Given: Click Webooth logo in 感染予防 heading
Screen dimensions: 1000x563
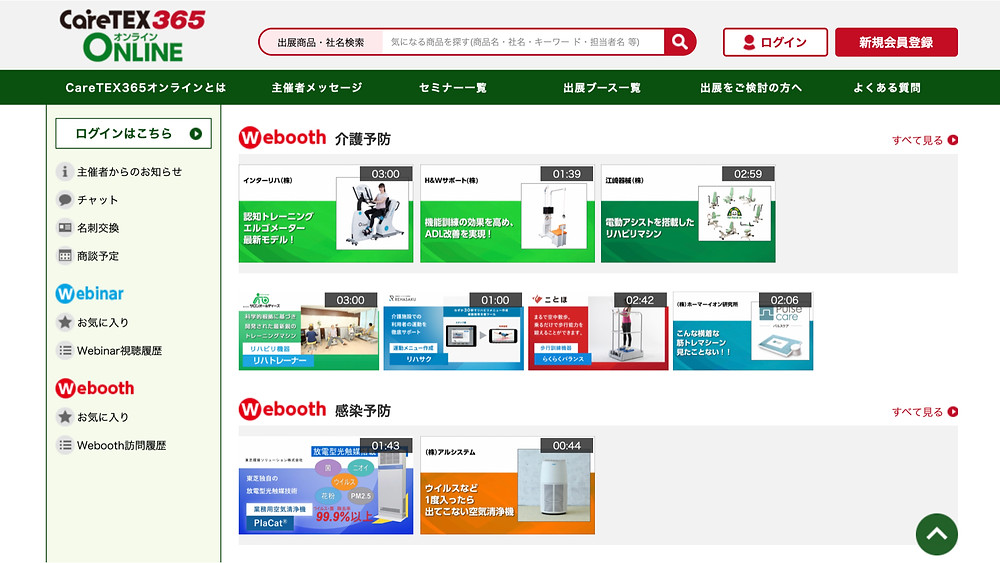Looking at the screenshot, I should point(283,409).
